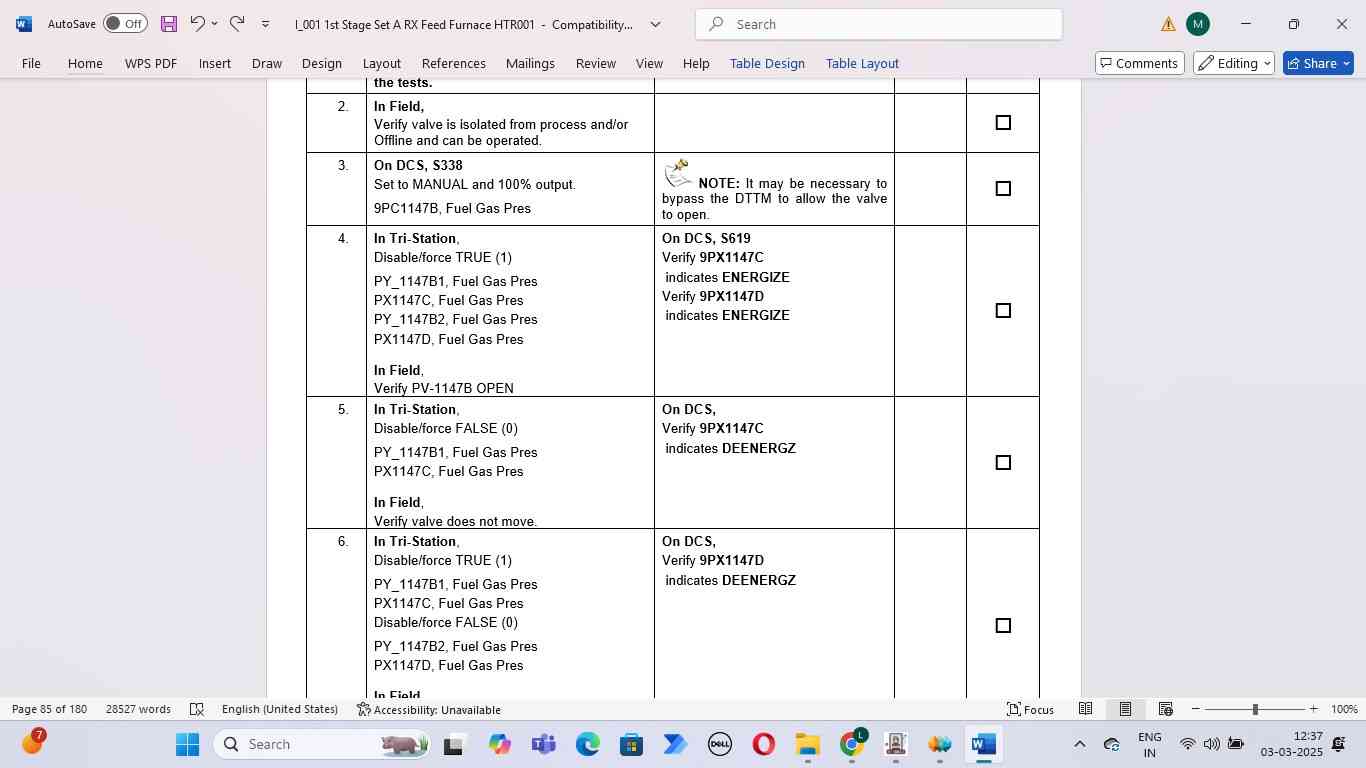The width and height of the screenshot is (1366, 768).
Task: Switch to Read Mode view icon
Action: 1085,709
